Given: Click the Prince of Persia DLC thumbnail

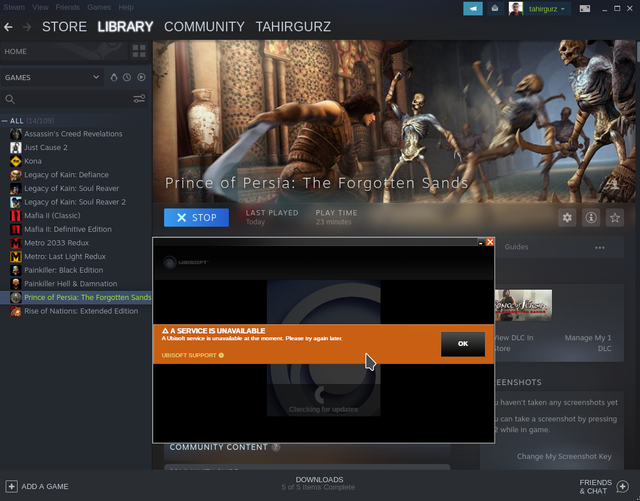Looking at the screenshot, I should tap(524, 305).
